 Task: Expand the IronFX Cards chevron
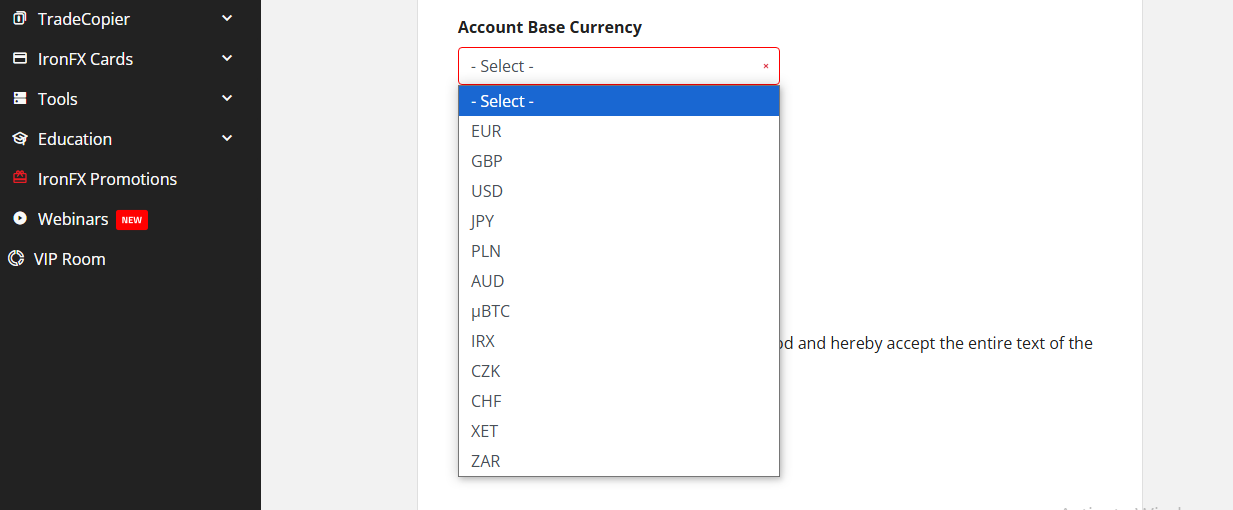coord(227,58)
